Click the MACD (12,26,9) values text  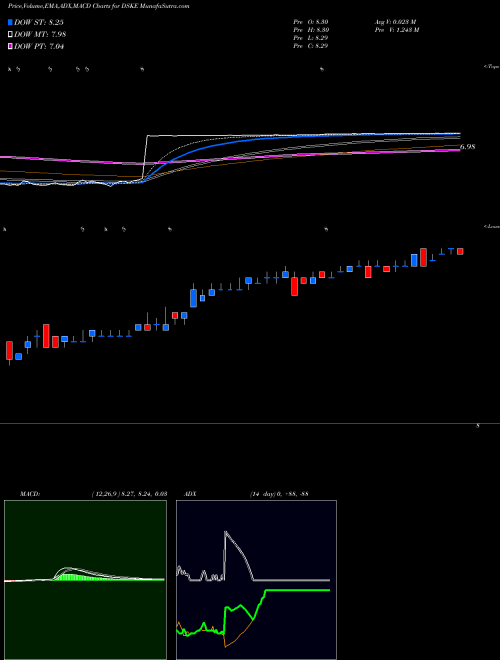[x=129, y=494]
